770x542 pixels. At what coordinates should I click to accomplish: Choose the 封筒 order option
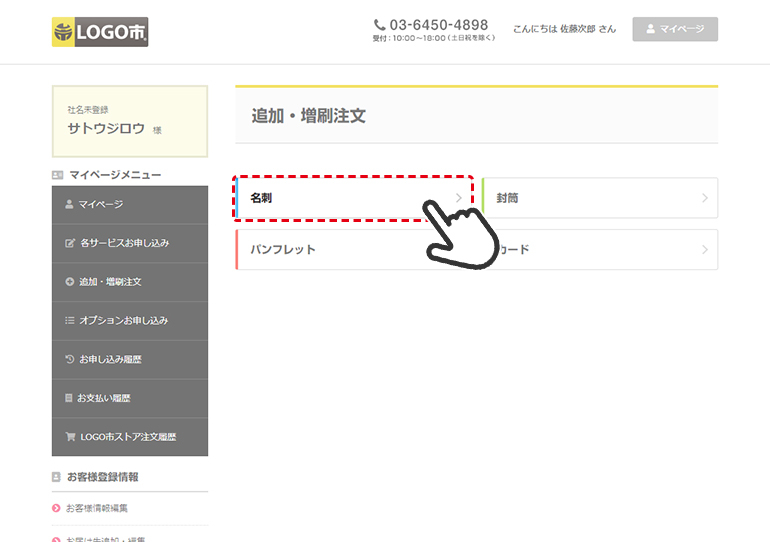point(600,198)
